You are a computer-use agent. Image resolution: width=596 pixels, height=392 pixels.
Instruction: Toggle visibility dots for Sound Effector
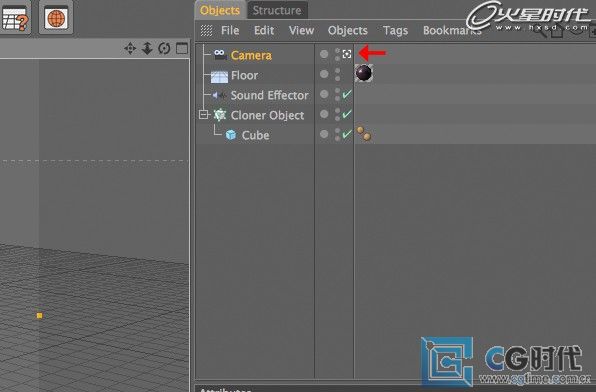pos(338,94)
